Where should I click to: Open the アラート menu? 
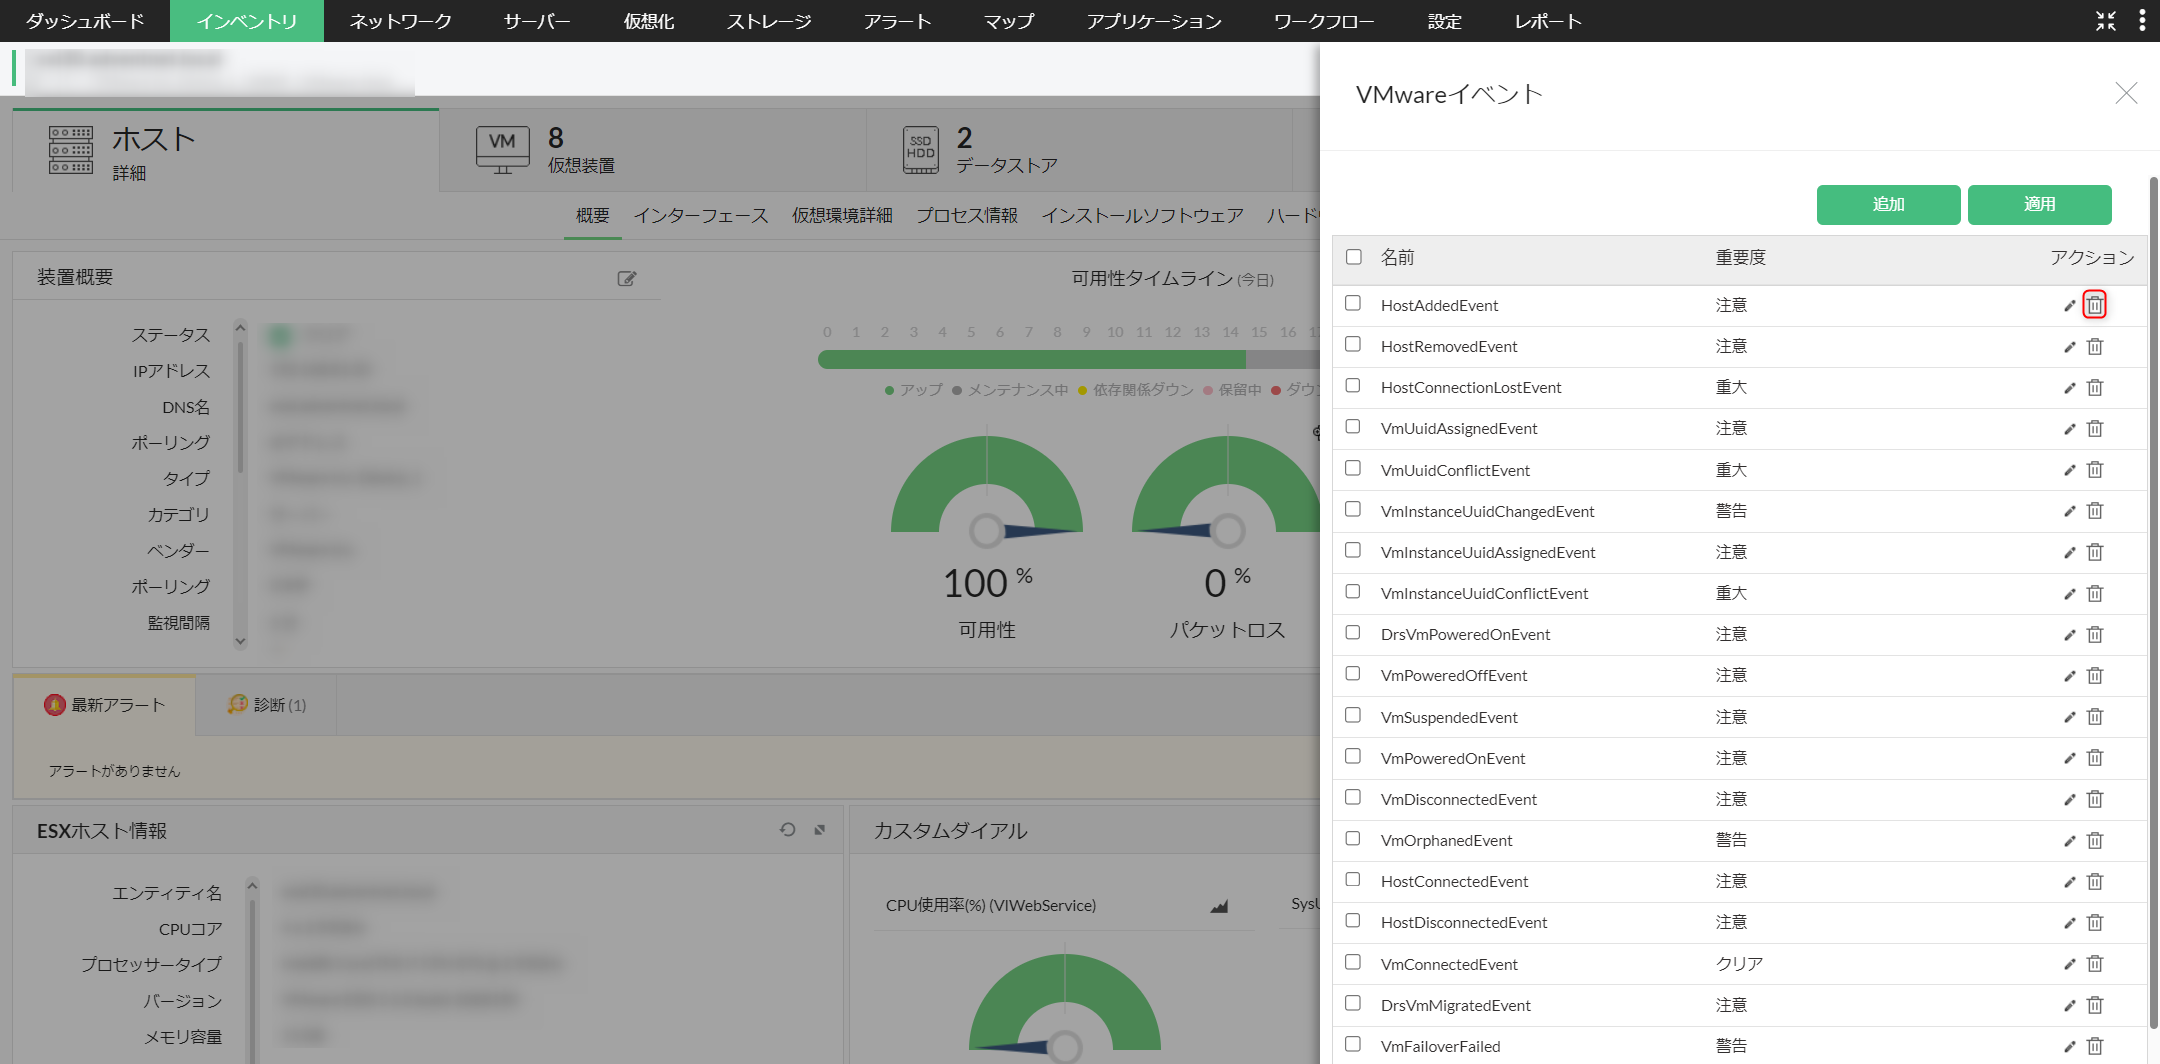(897, 21)
